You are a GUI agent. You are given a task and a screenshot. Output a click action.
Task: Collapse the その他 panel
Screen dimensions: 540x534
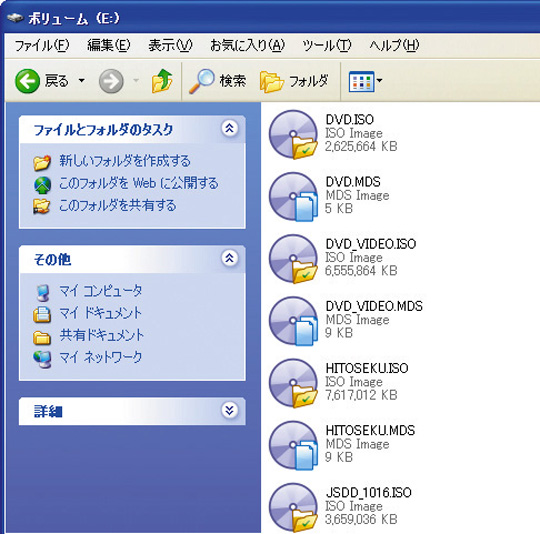229,258
